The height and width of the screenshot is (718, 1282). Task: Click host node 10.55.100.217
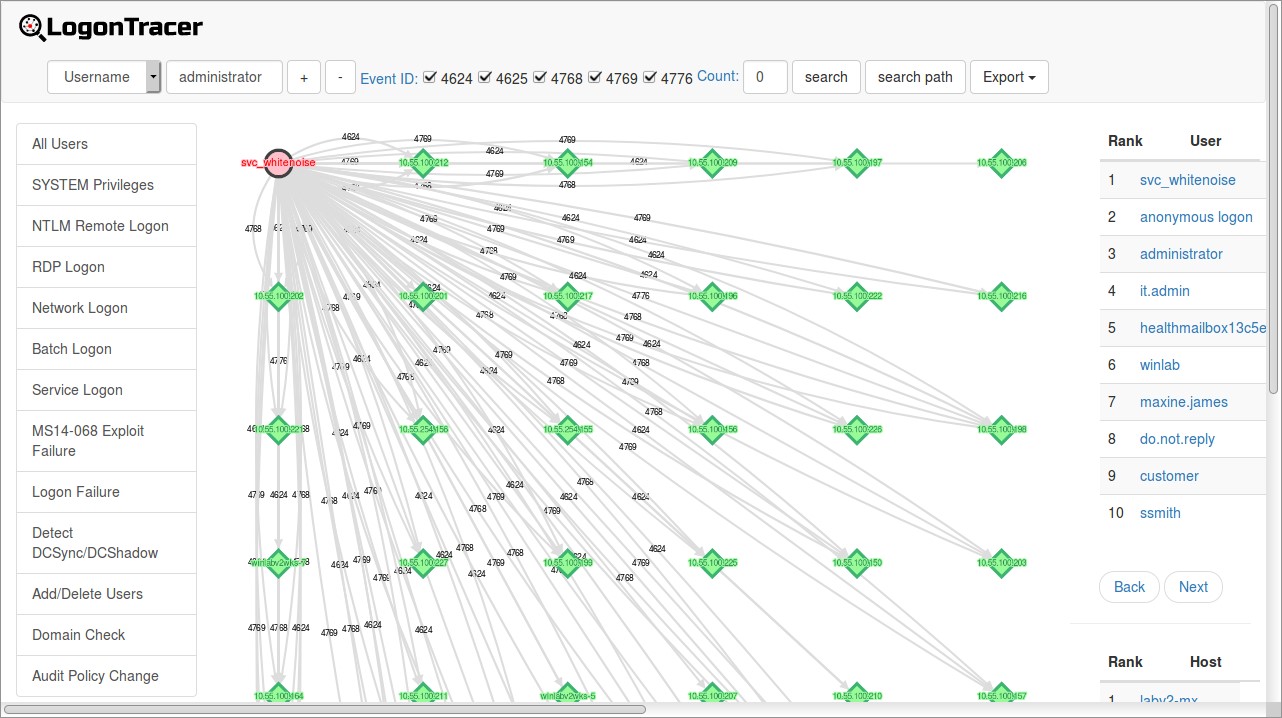coord(567,296)
